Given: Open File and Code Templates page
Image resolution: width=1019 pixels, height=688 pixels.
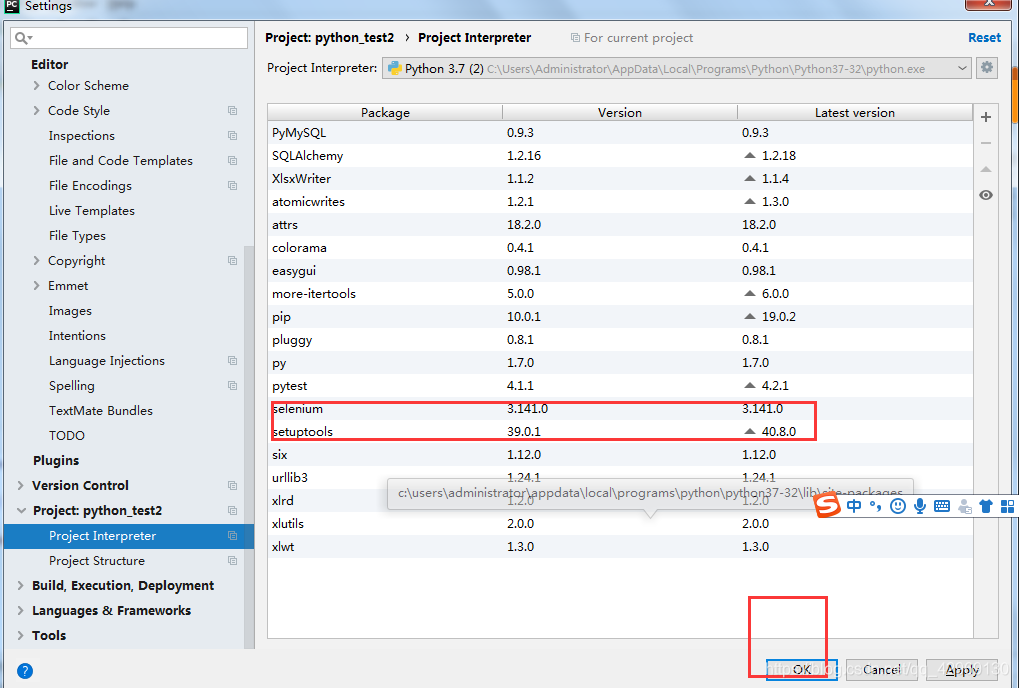Looking at the screenshot, I should coord(120,160).
